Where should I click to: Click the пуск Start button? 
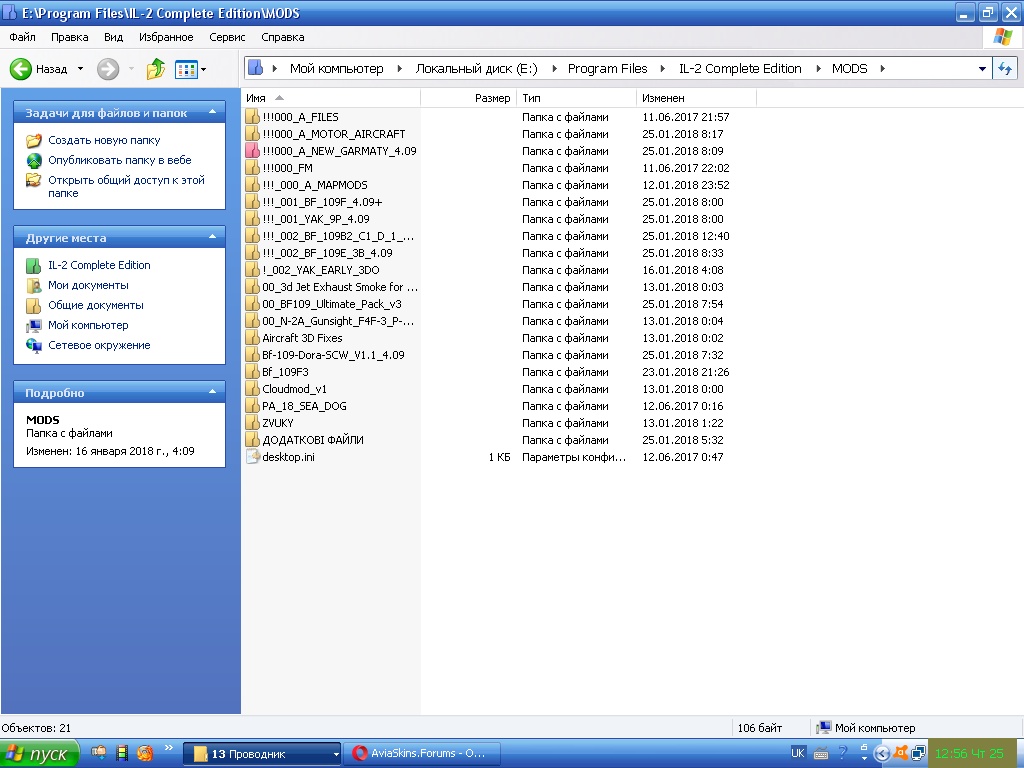coord(39,754)
